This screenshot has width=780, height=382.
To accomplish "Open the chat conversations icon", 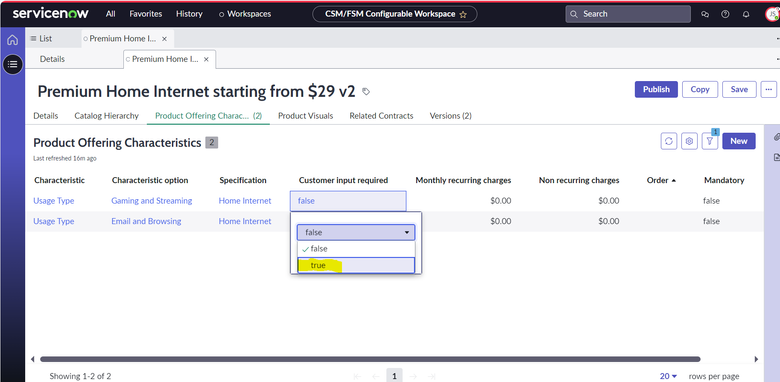I will click(704, 14).
